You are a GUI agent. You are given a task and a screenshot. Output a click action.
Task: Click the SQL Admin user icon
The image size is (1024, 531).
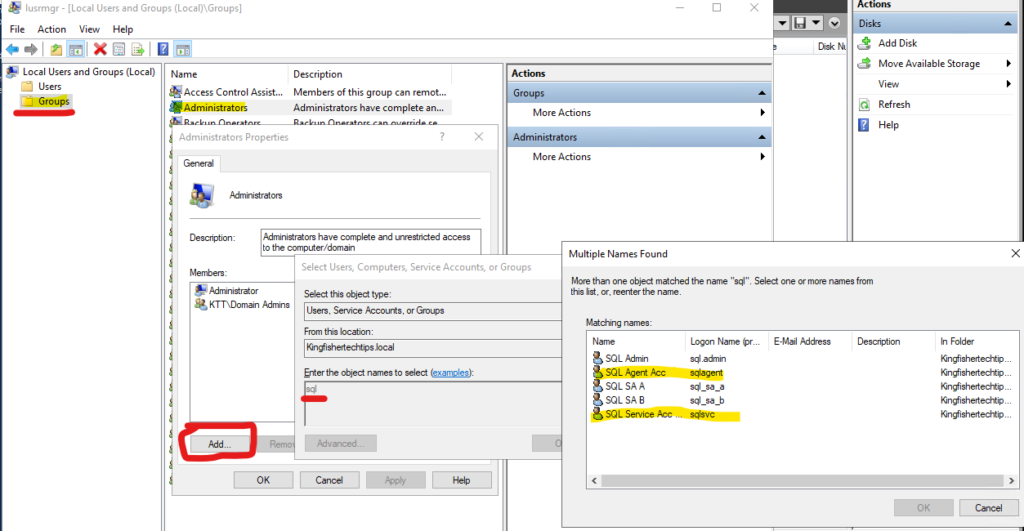pos(597,358)
